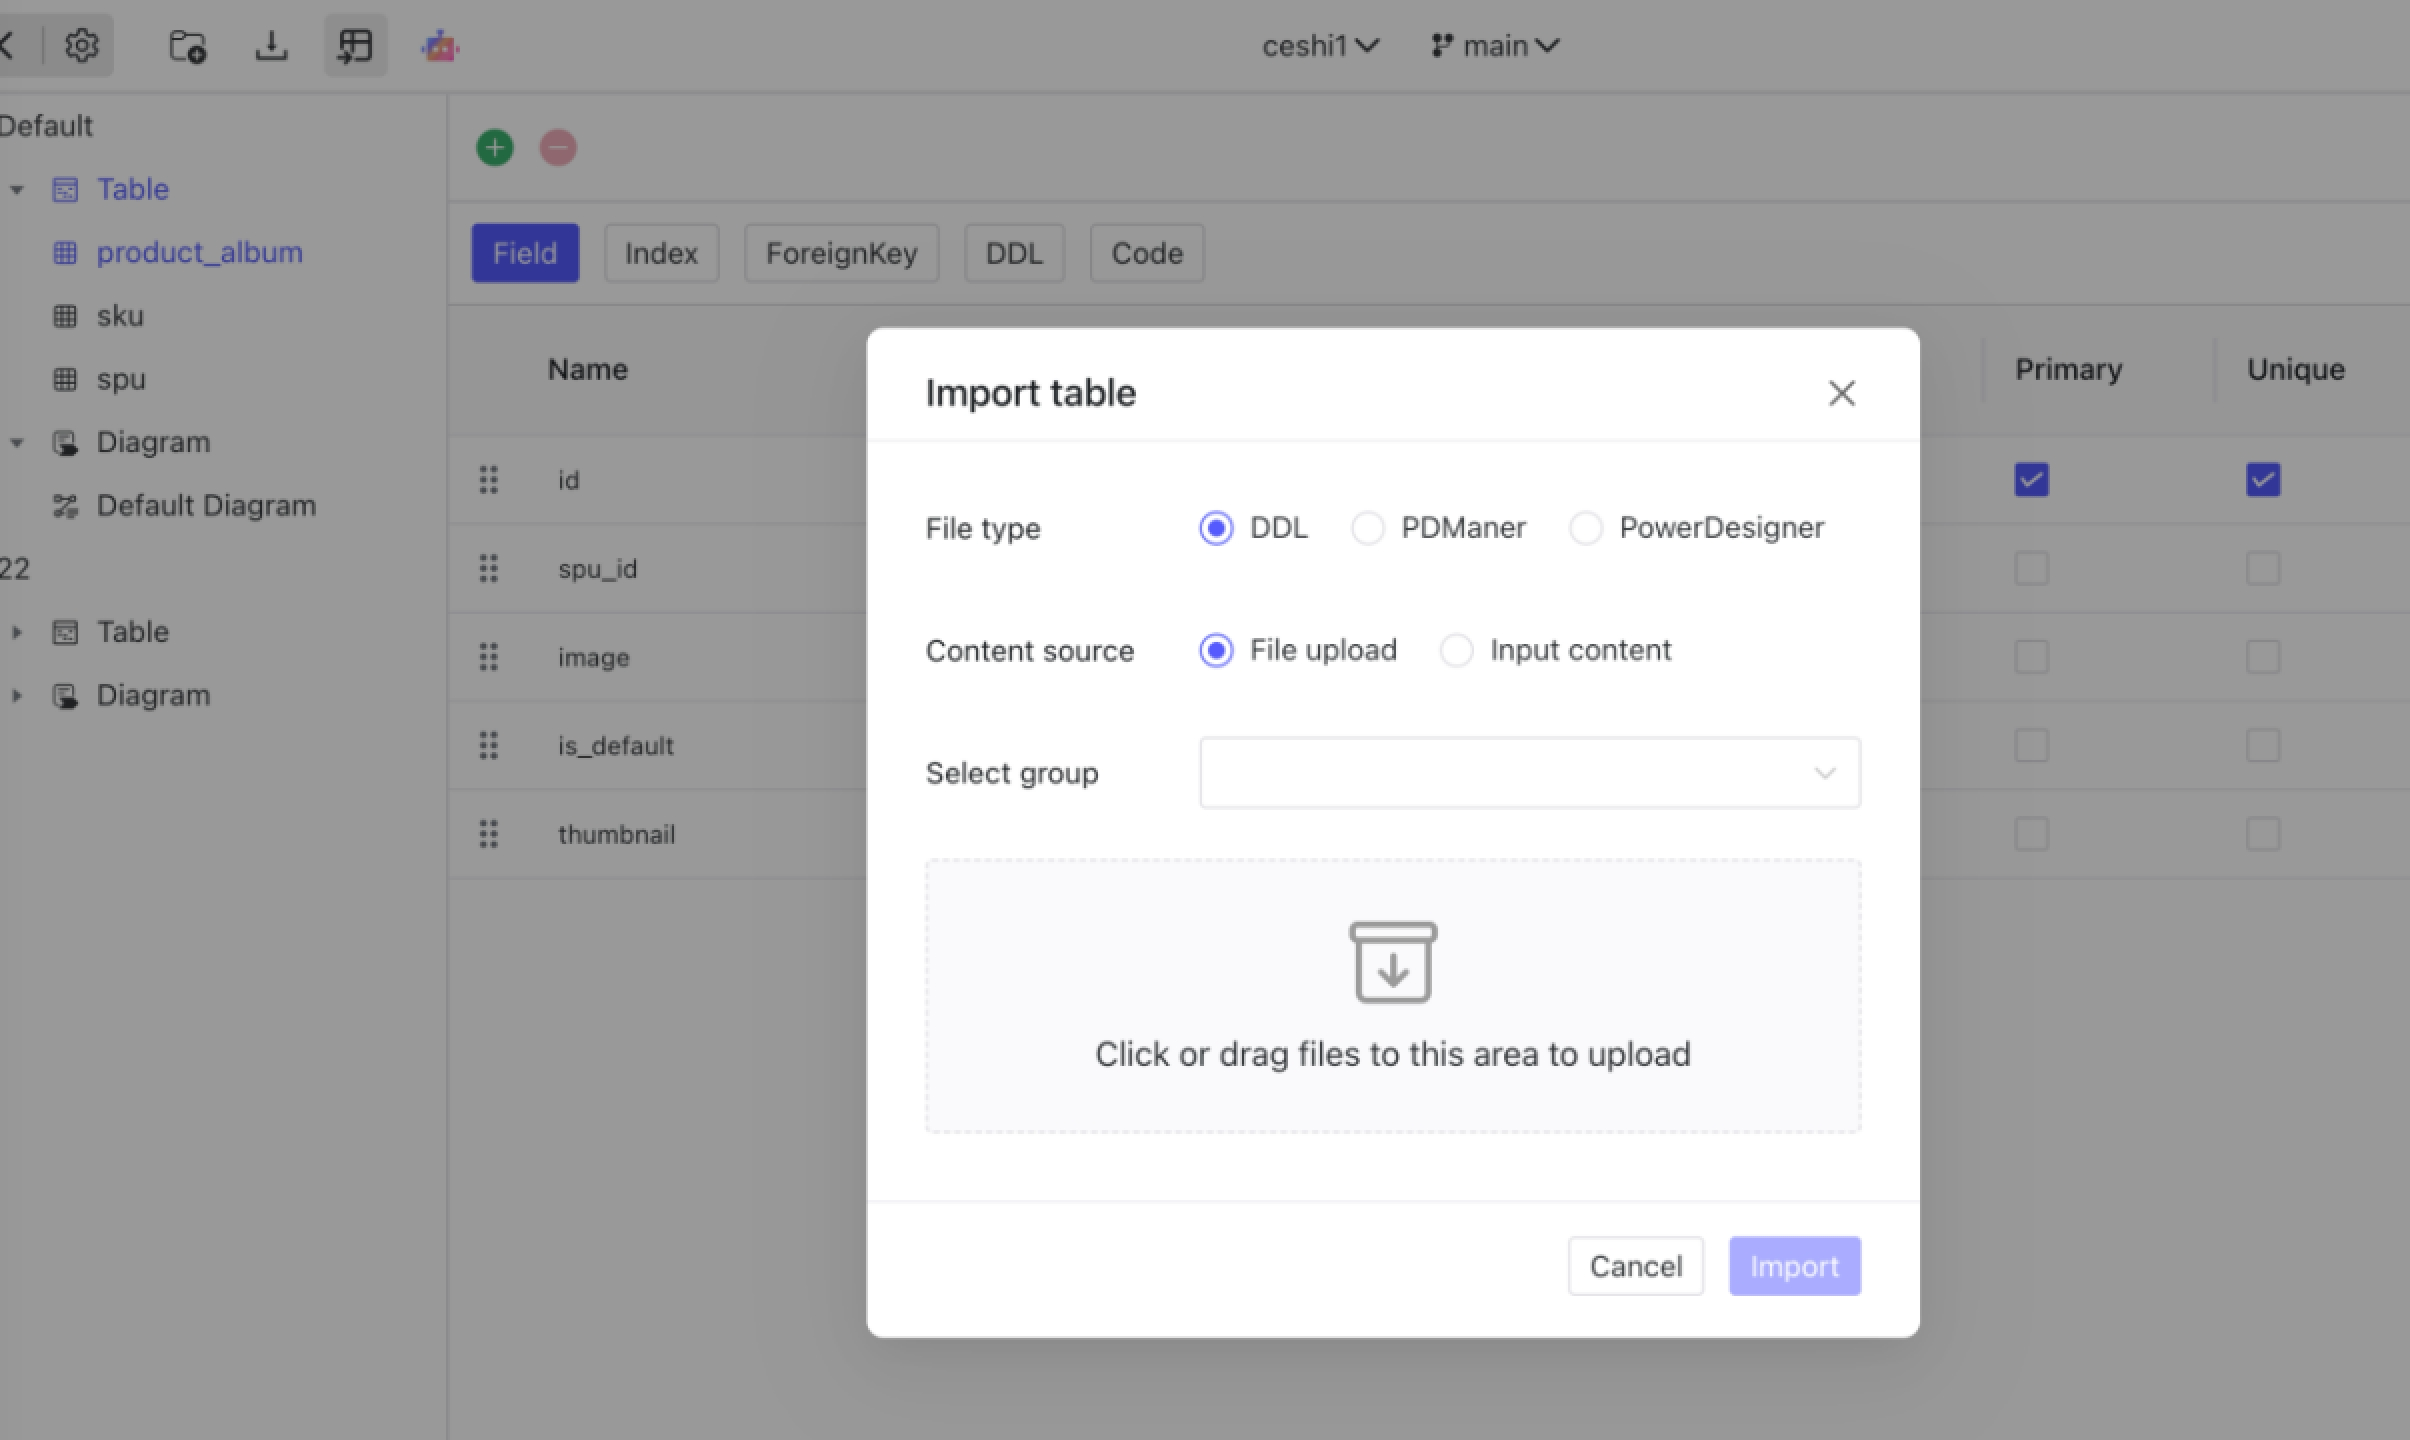The height and width of the screenshot is (1440, 2410).
Task: Collapse the Table tree item at top
Action: (16, 189)
